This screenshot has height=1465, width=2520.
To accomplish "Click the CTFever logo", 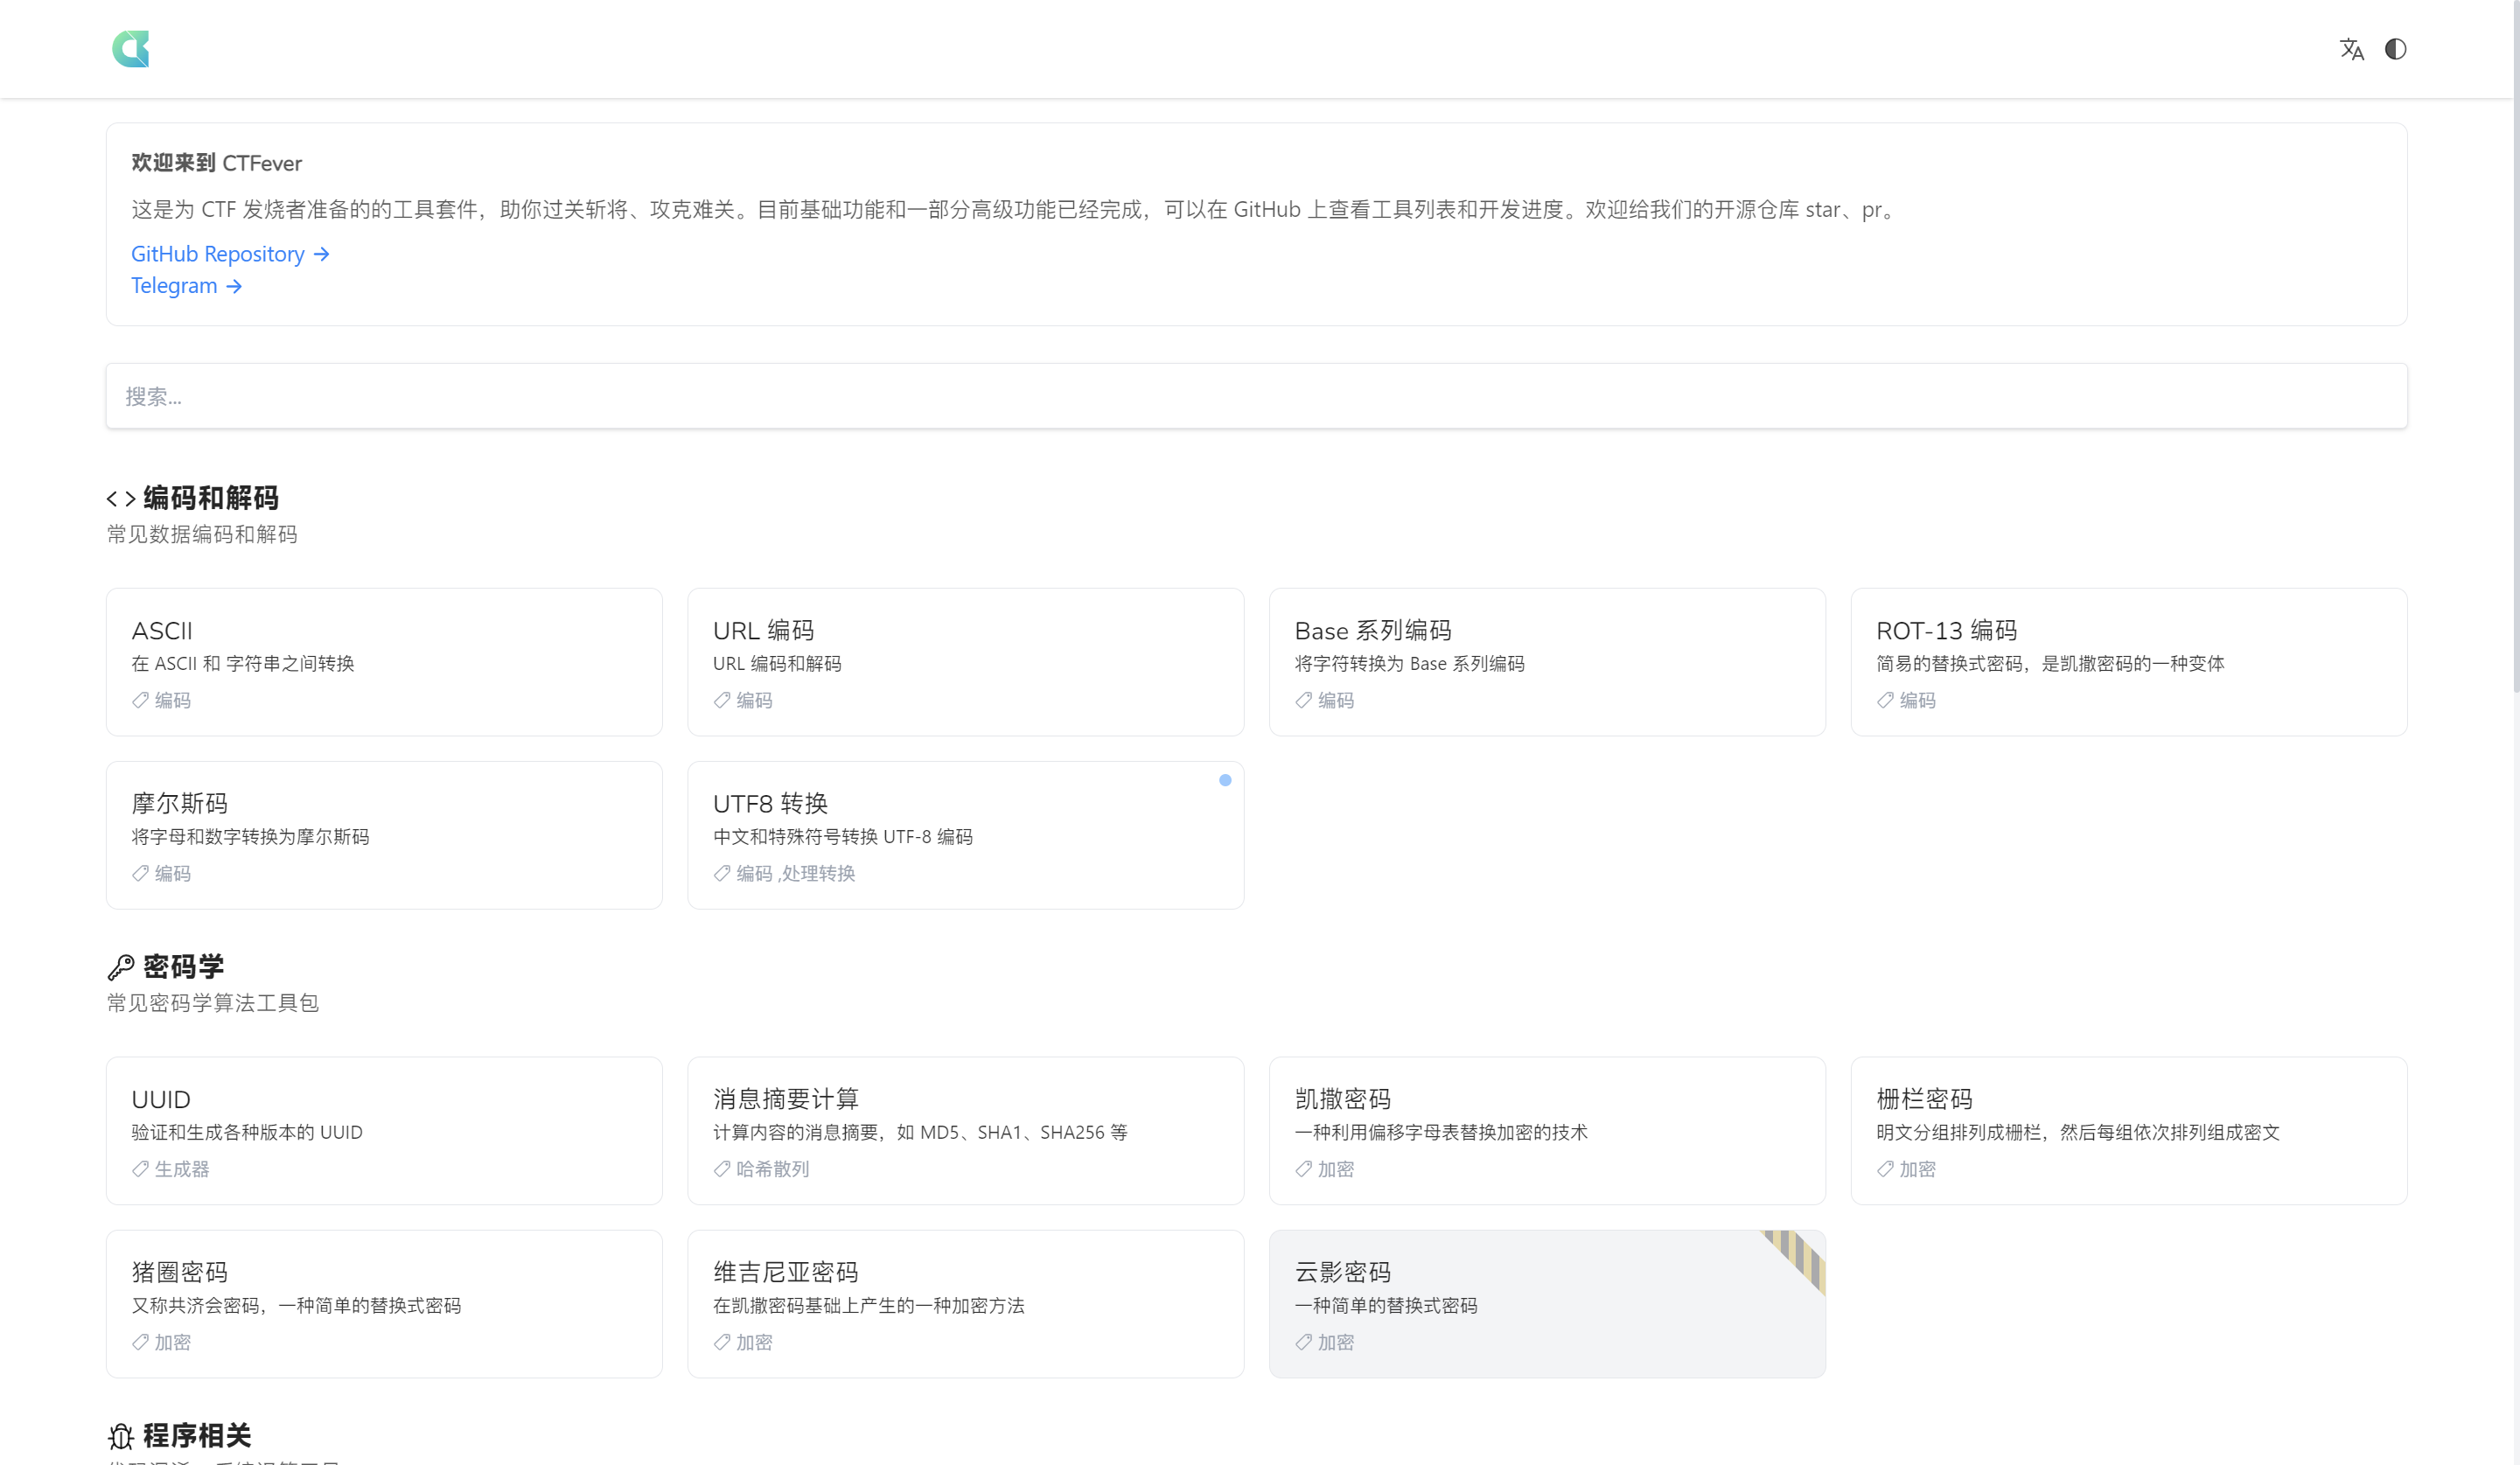I will (130, 48).
